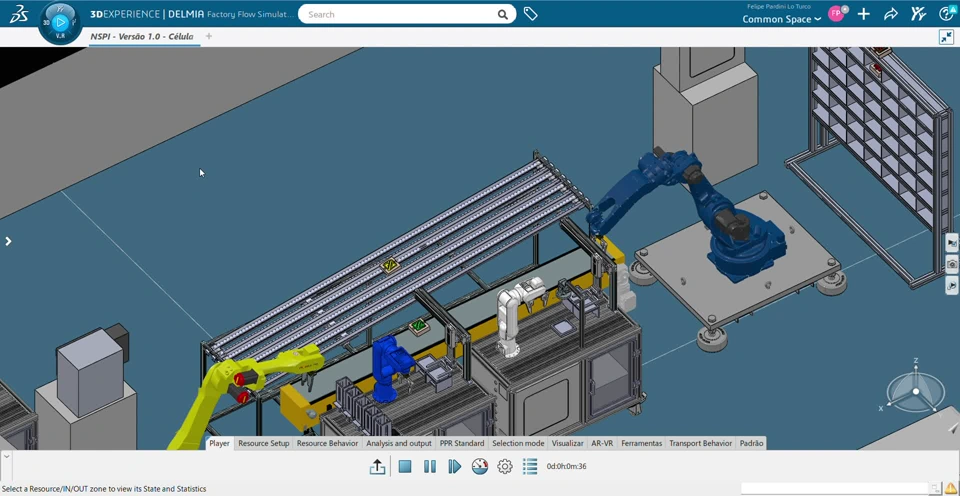The height and width of the screenshot is (496, 960).
Task: Stop the simulation playback
Action: 405,467
